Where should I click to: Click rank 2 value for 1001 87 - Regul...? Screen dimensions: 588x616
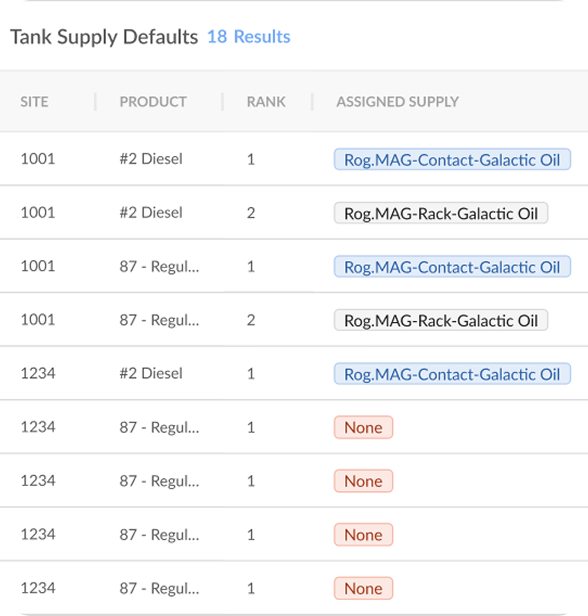pos(251,320)
